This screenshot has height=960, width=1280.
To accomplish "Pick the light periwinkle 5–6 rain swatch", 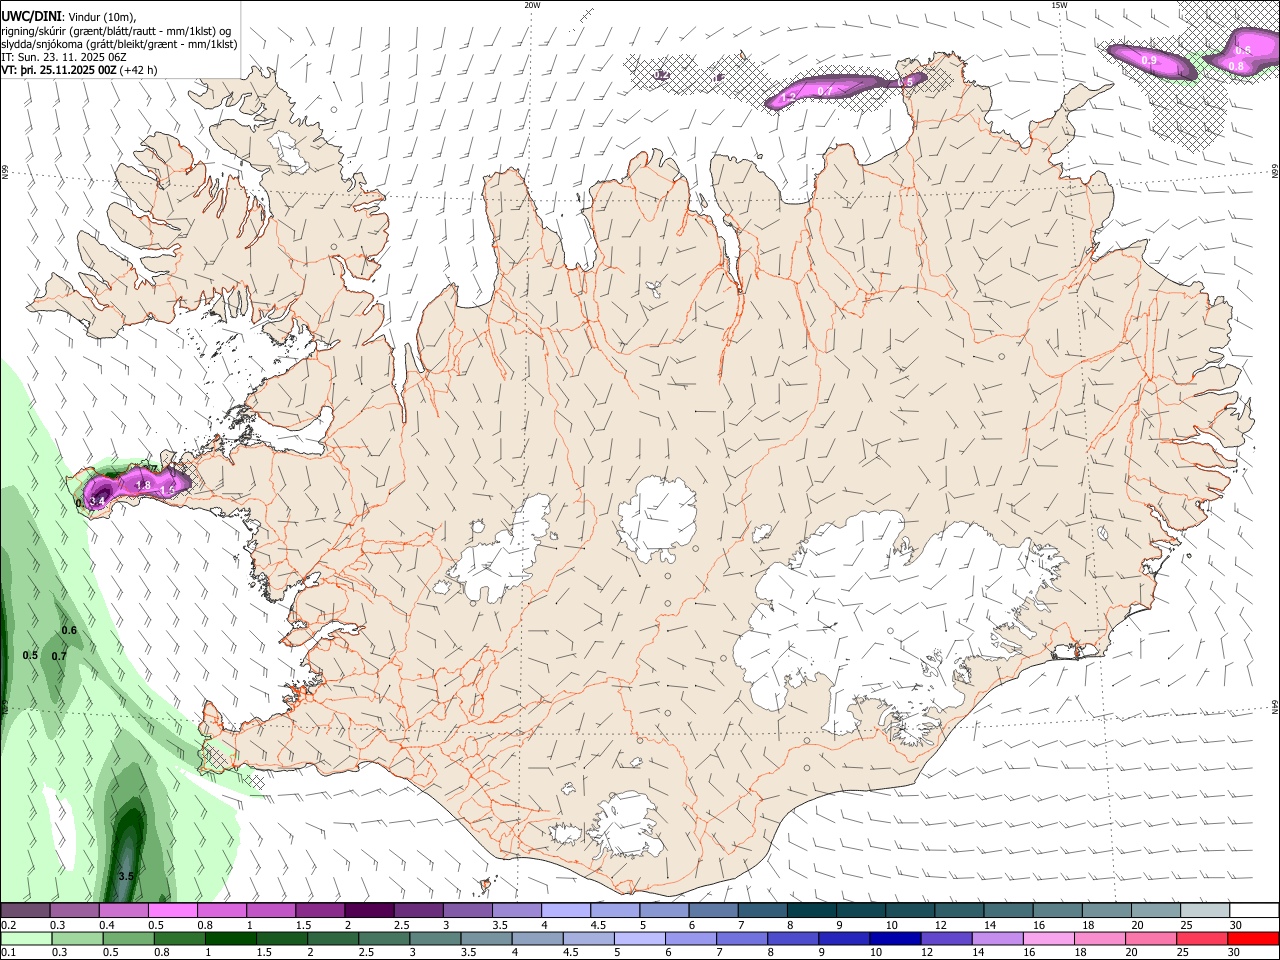I will 641,939.
